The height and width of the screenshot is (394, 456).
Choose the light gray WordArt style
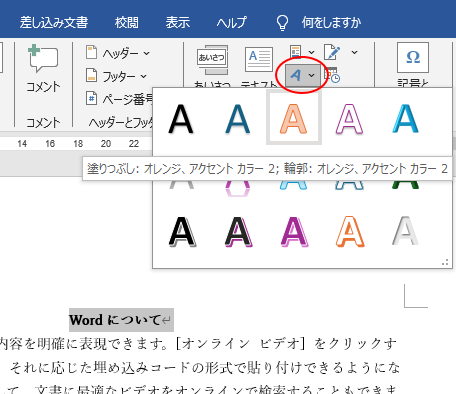(x=405, y=231)
